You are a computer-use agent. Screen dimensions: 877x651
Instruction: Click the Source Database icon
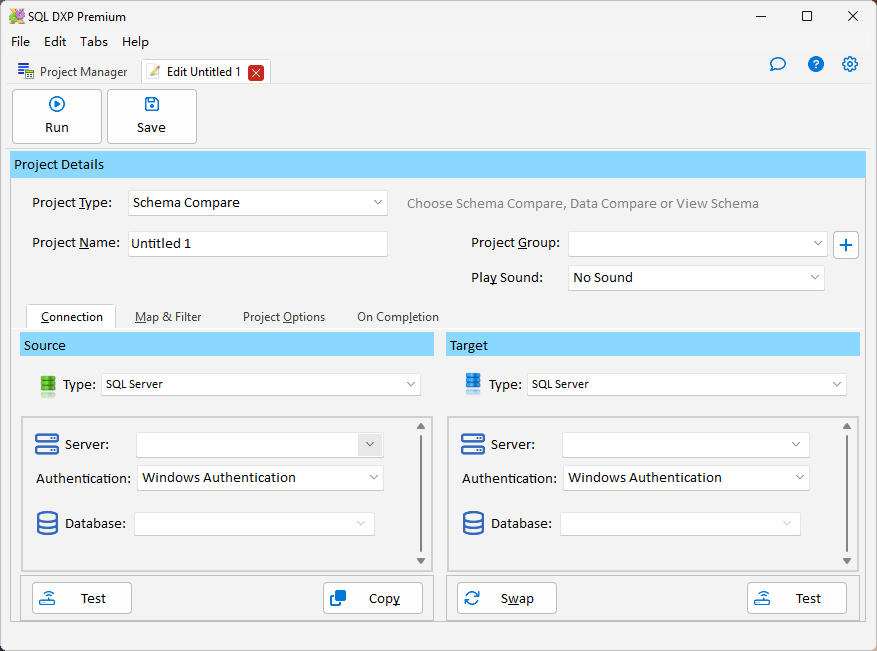coord(47,523)
